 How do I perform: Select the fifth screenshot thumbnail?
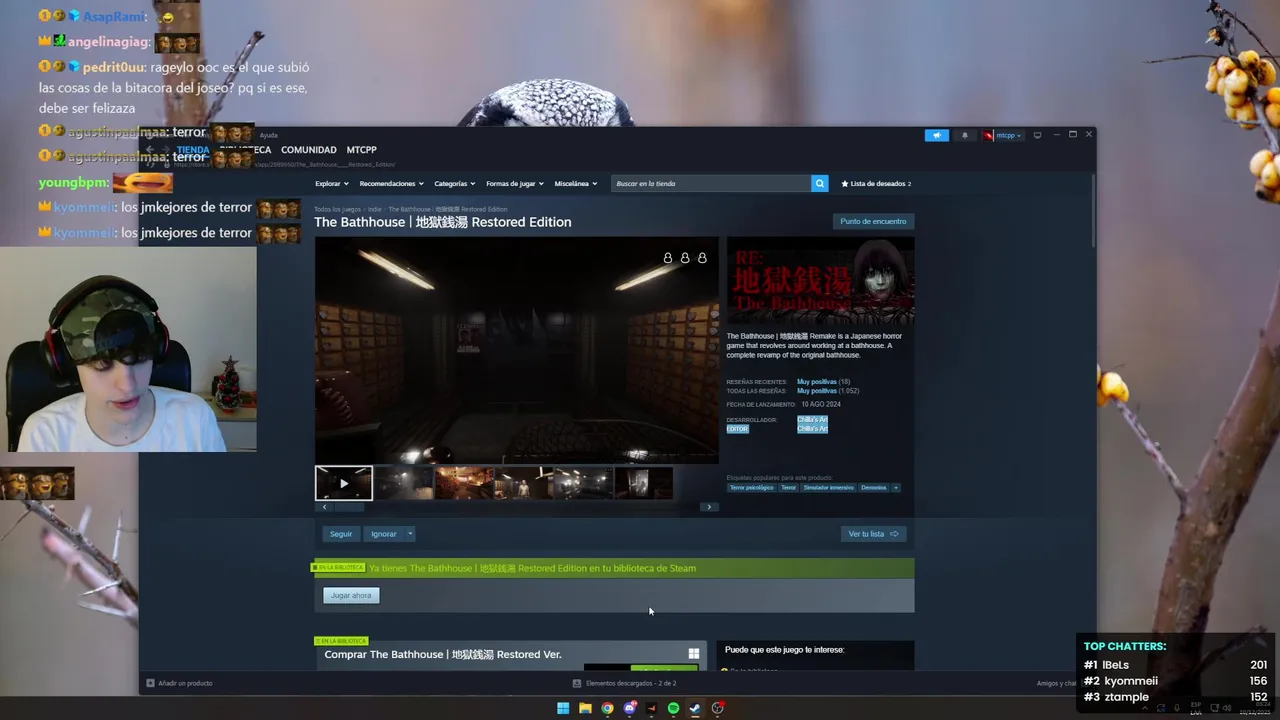pos(584,483)
